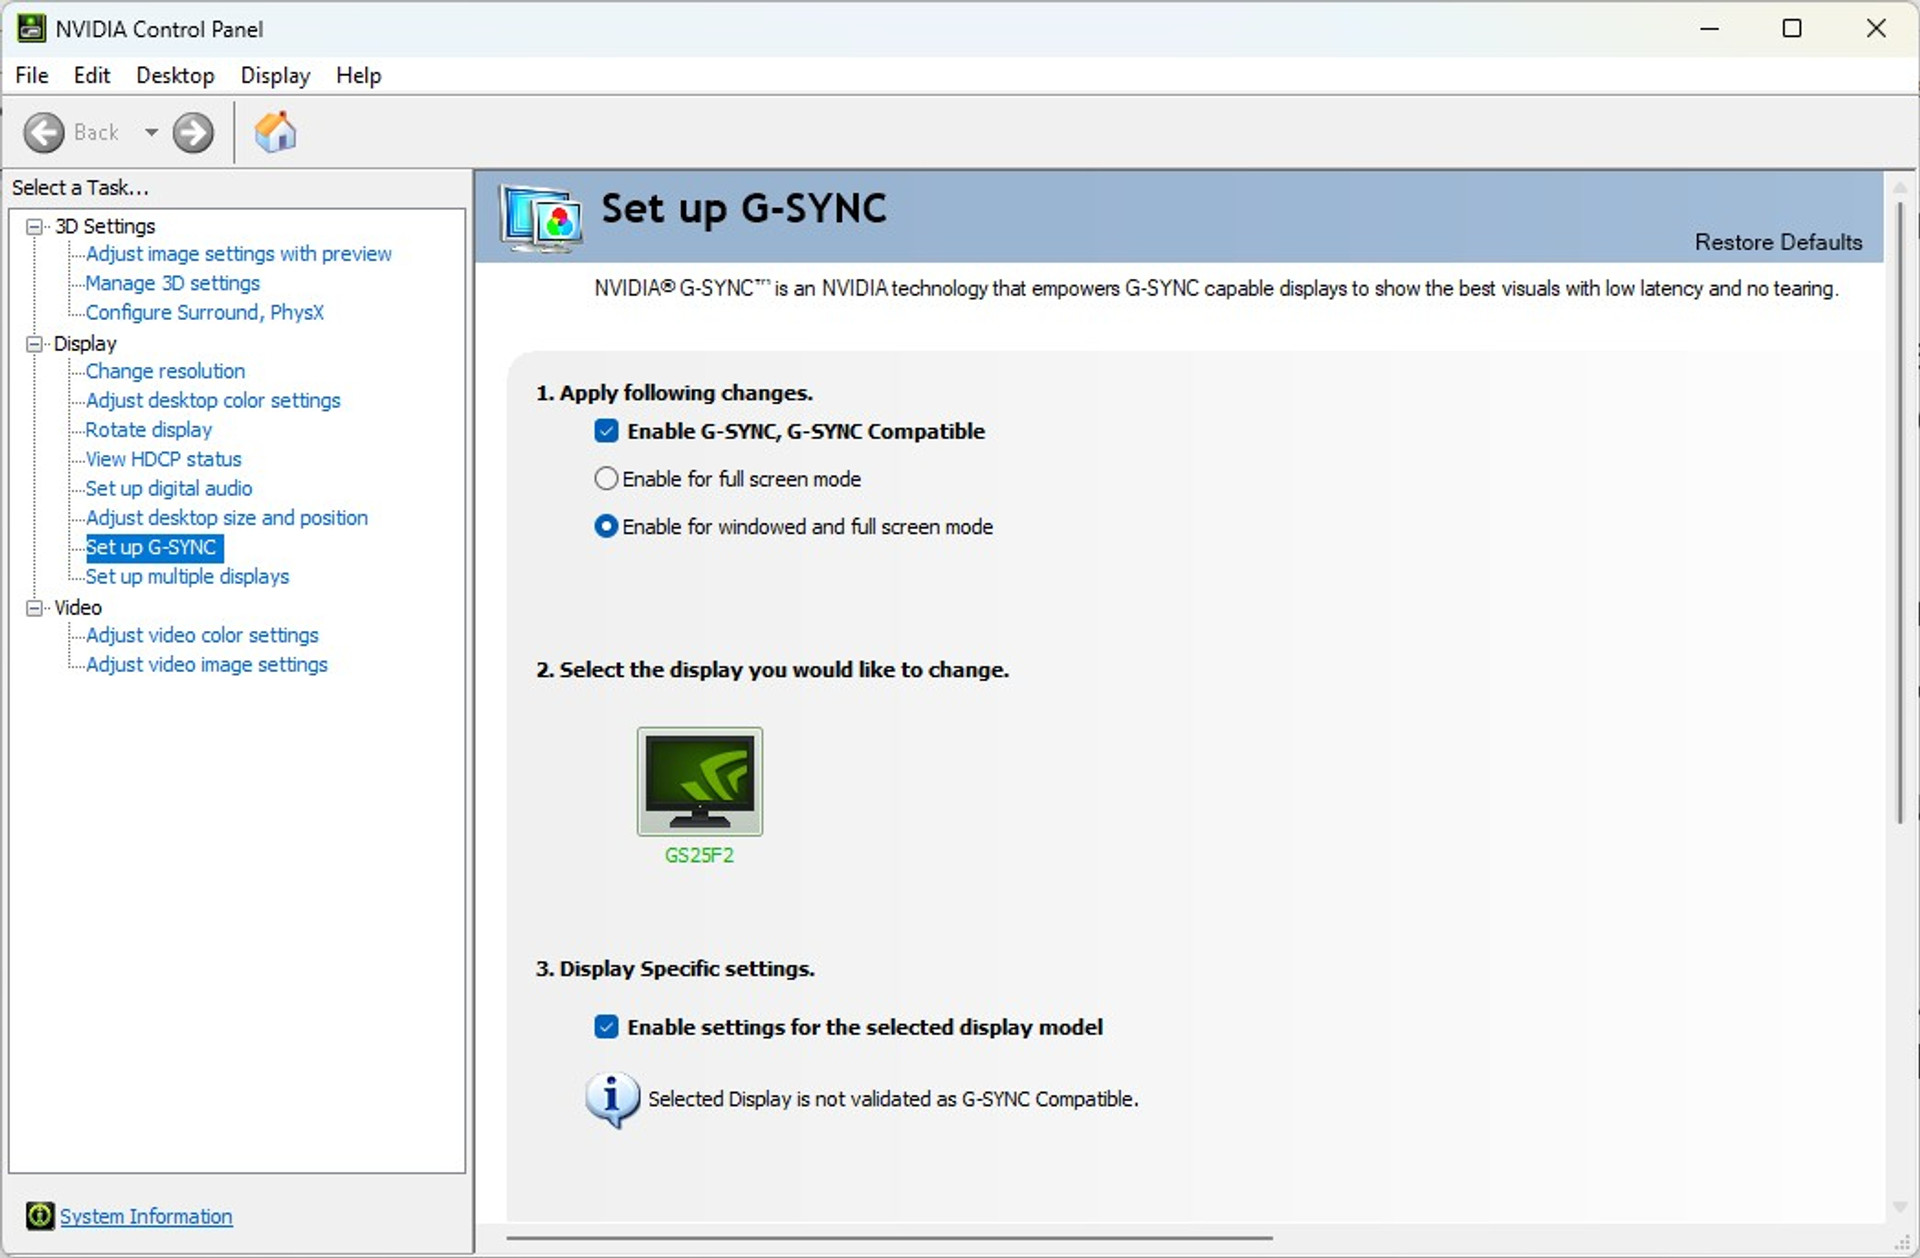Viewport: 1920px width, 1258px height.
Task: Open the Edit menu
Action: 92,75
